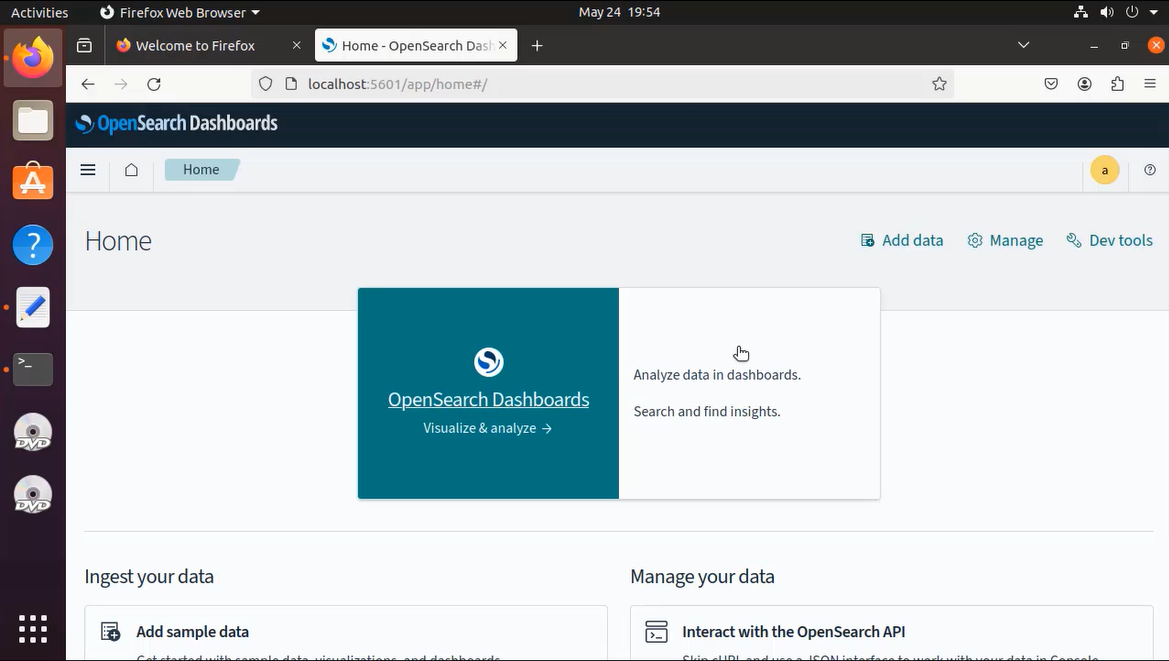Open Ubuntu Software from the dock
This screenshot has width=1169, height=661.
point(33,182)
